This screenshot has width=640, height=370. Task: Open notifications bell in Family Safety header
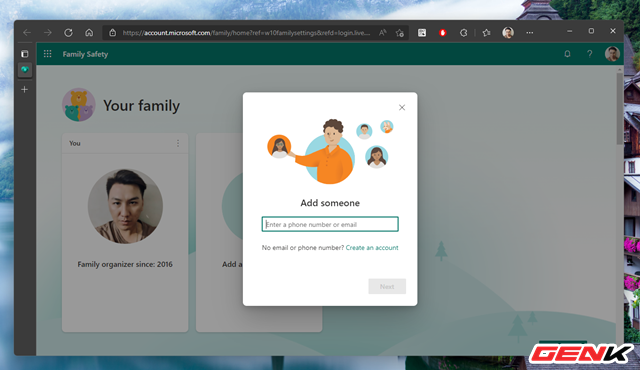[567, 54]
